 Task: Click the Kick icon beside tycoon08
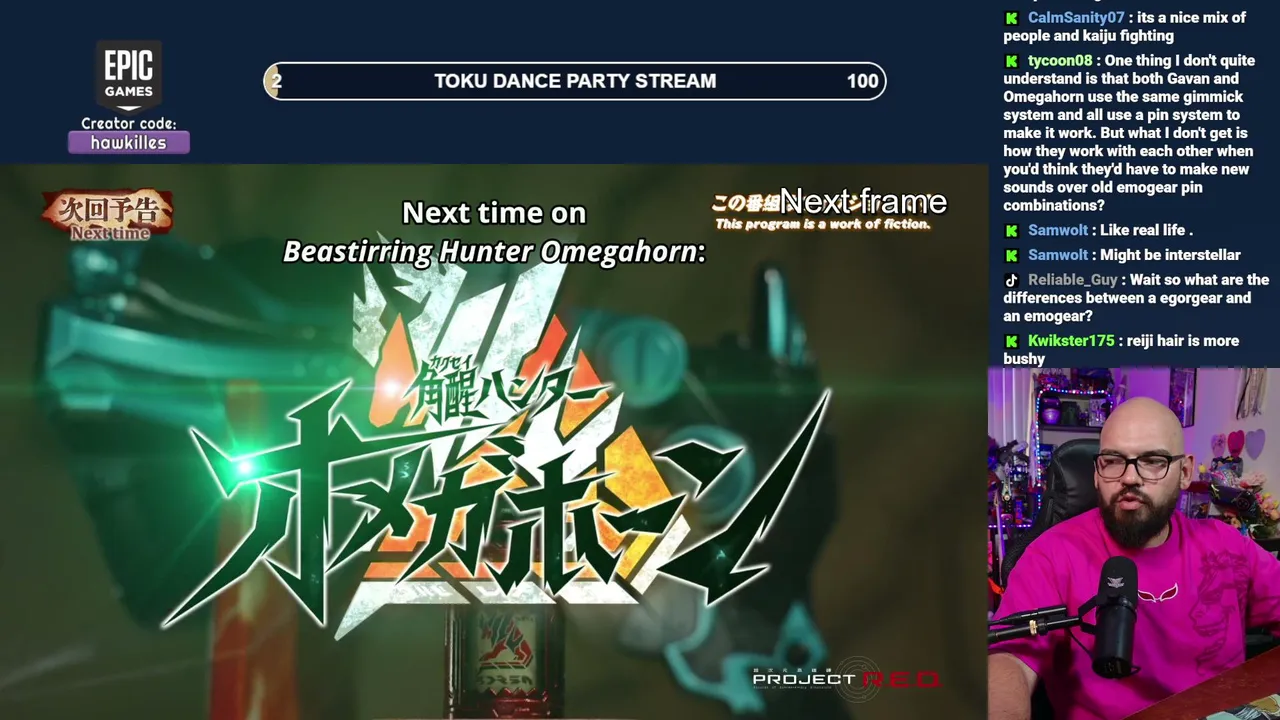coord(1012,61)
